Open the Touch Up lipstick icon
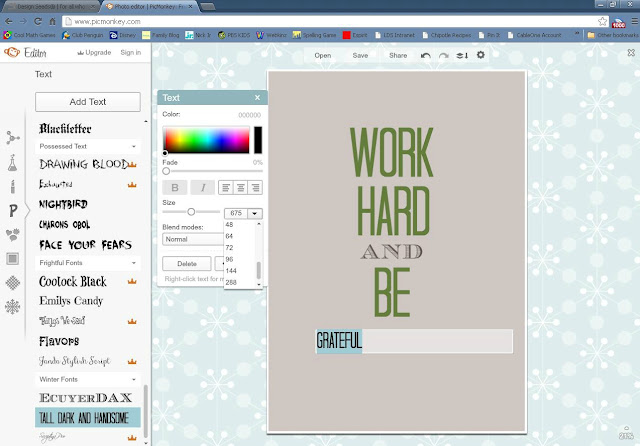The width and height of the screenshot is (640, 446). (x=13, y=186)
